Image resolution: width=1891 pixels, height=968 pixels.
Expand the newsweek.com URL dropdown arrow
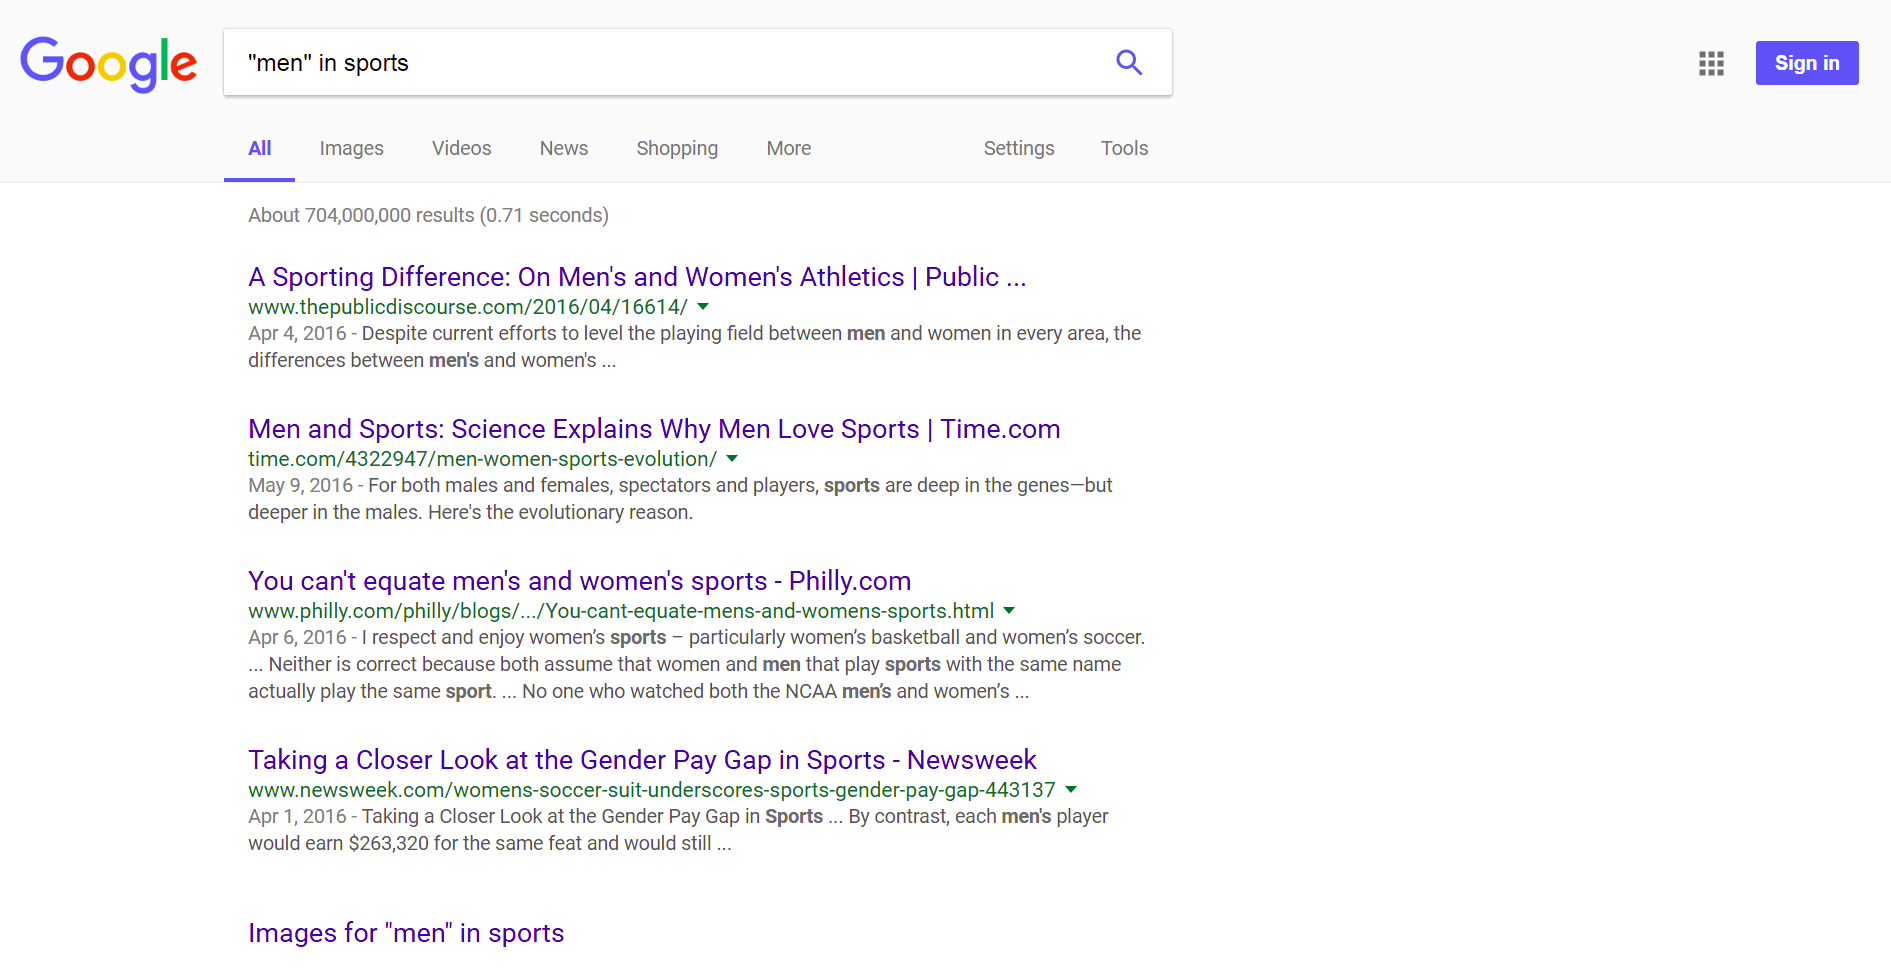tap(1071, 790)
